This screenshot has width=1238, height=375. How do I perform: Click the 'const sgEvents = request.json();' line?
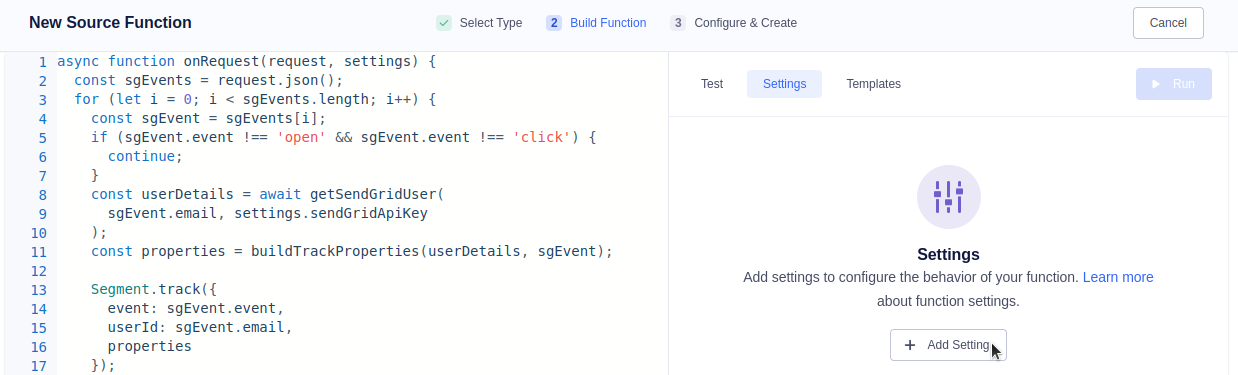click(x=209, y=80)
